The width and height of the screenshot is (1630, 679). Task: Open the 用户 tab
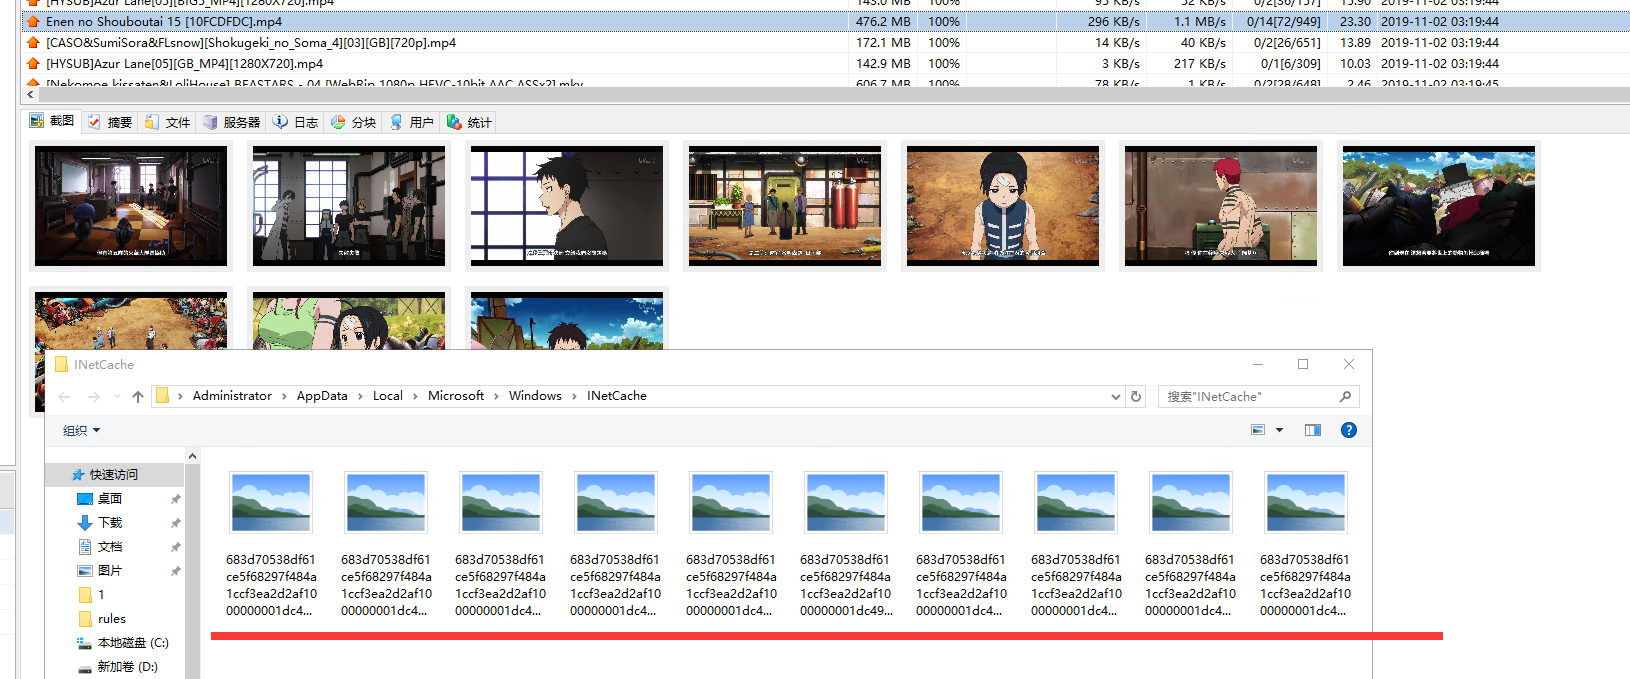coord(412,122)
